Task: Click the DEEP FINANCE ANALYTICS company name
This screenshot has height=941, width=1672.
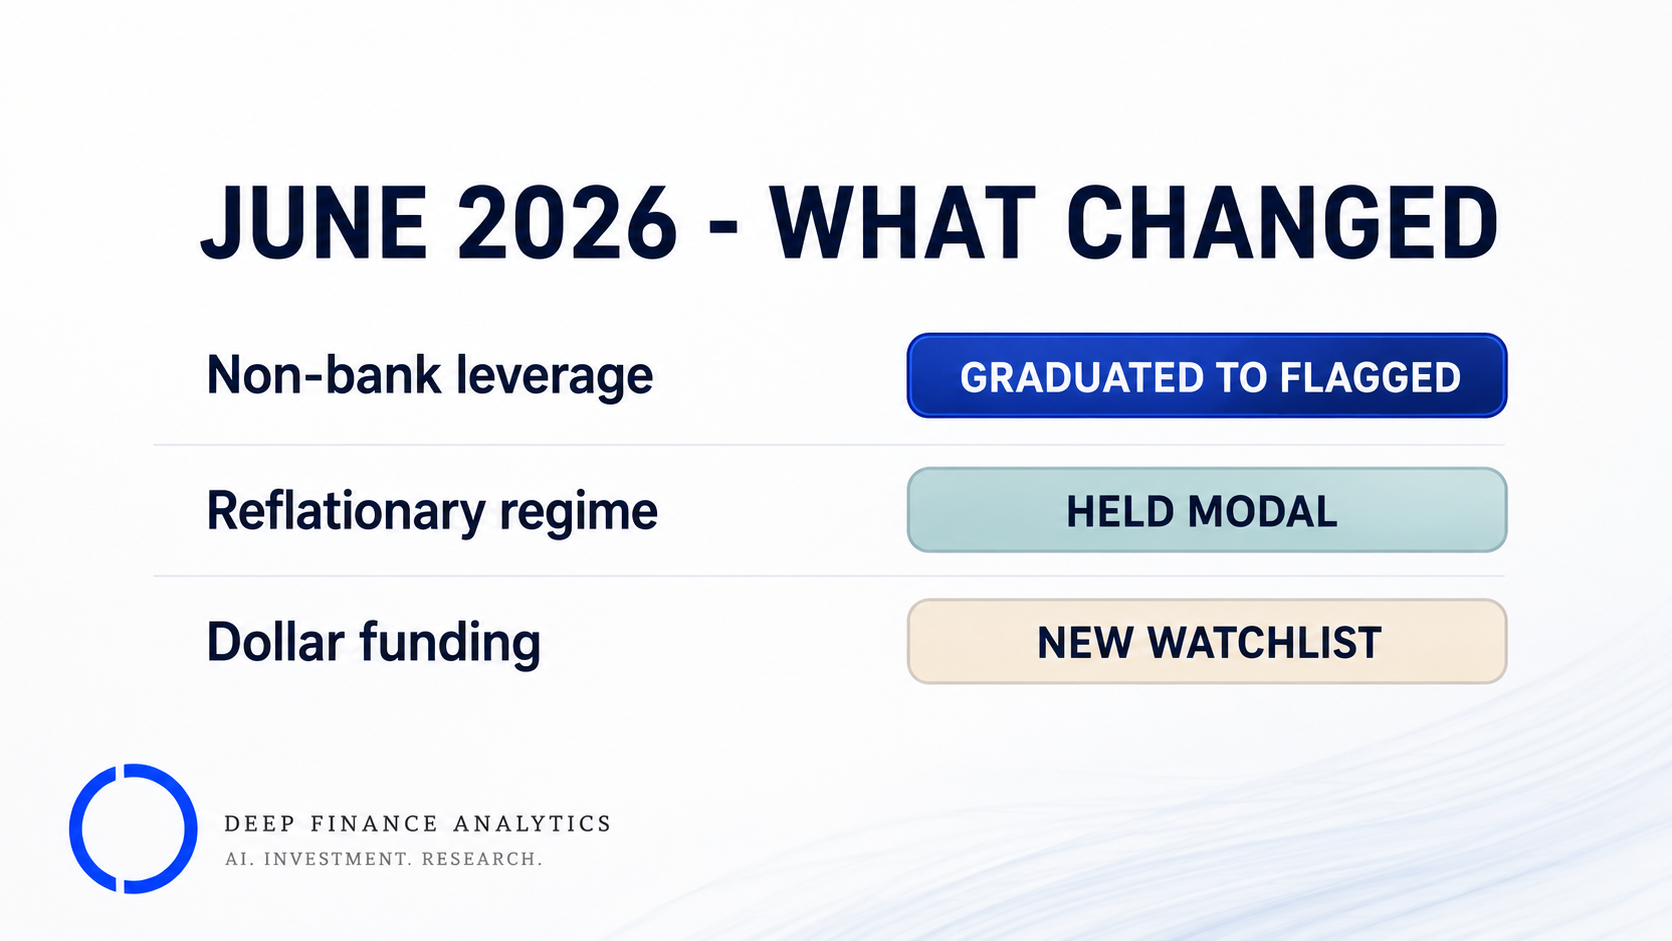Action: [x=417, y=824]
